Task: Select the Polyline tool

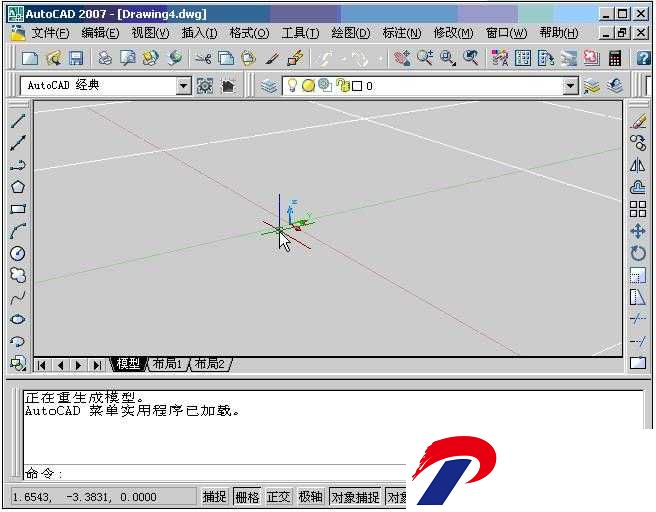Action: (x=18, y=166)
